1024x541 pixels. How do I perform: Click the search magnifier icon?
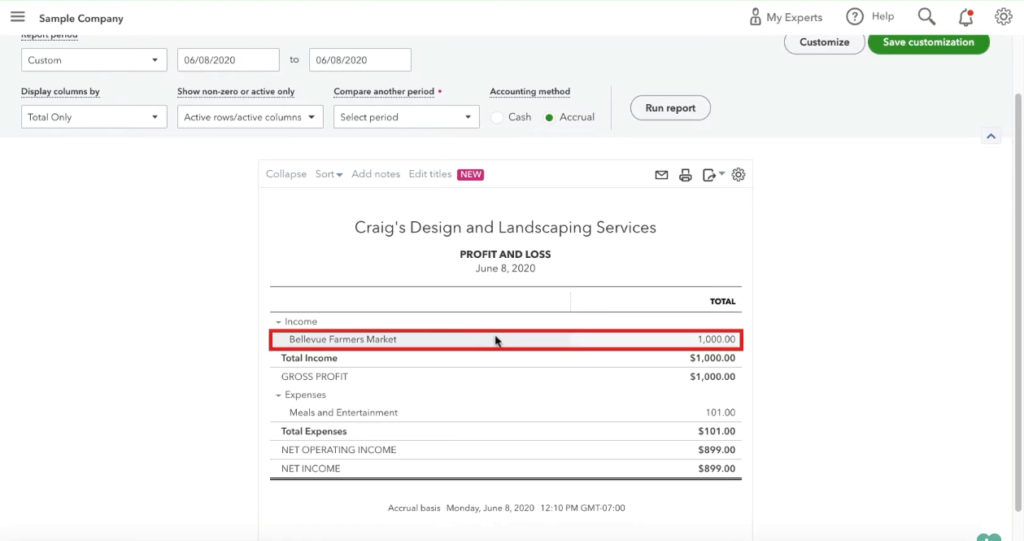(926, 17)
